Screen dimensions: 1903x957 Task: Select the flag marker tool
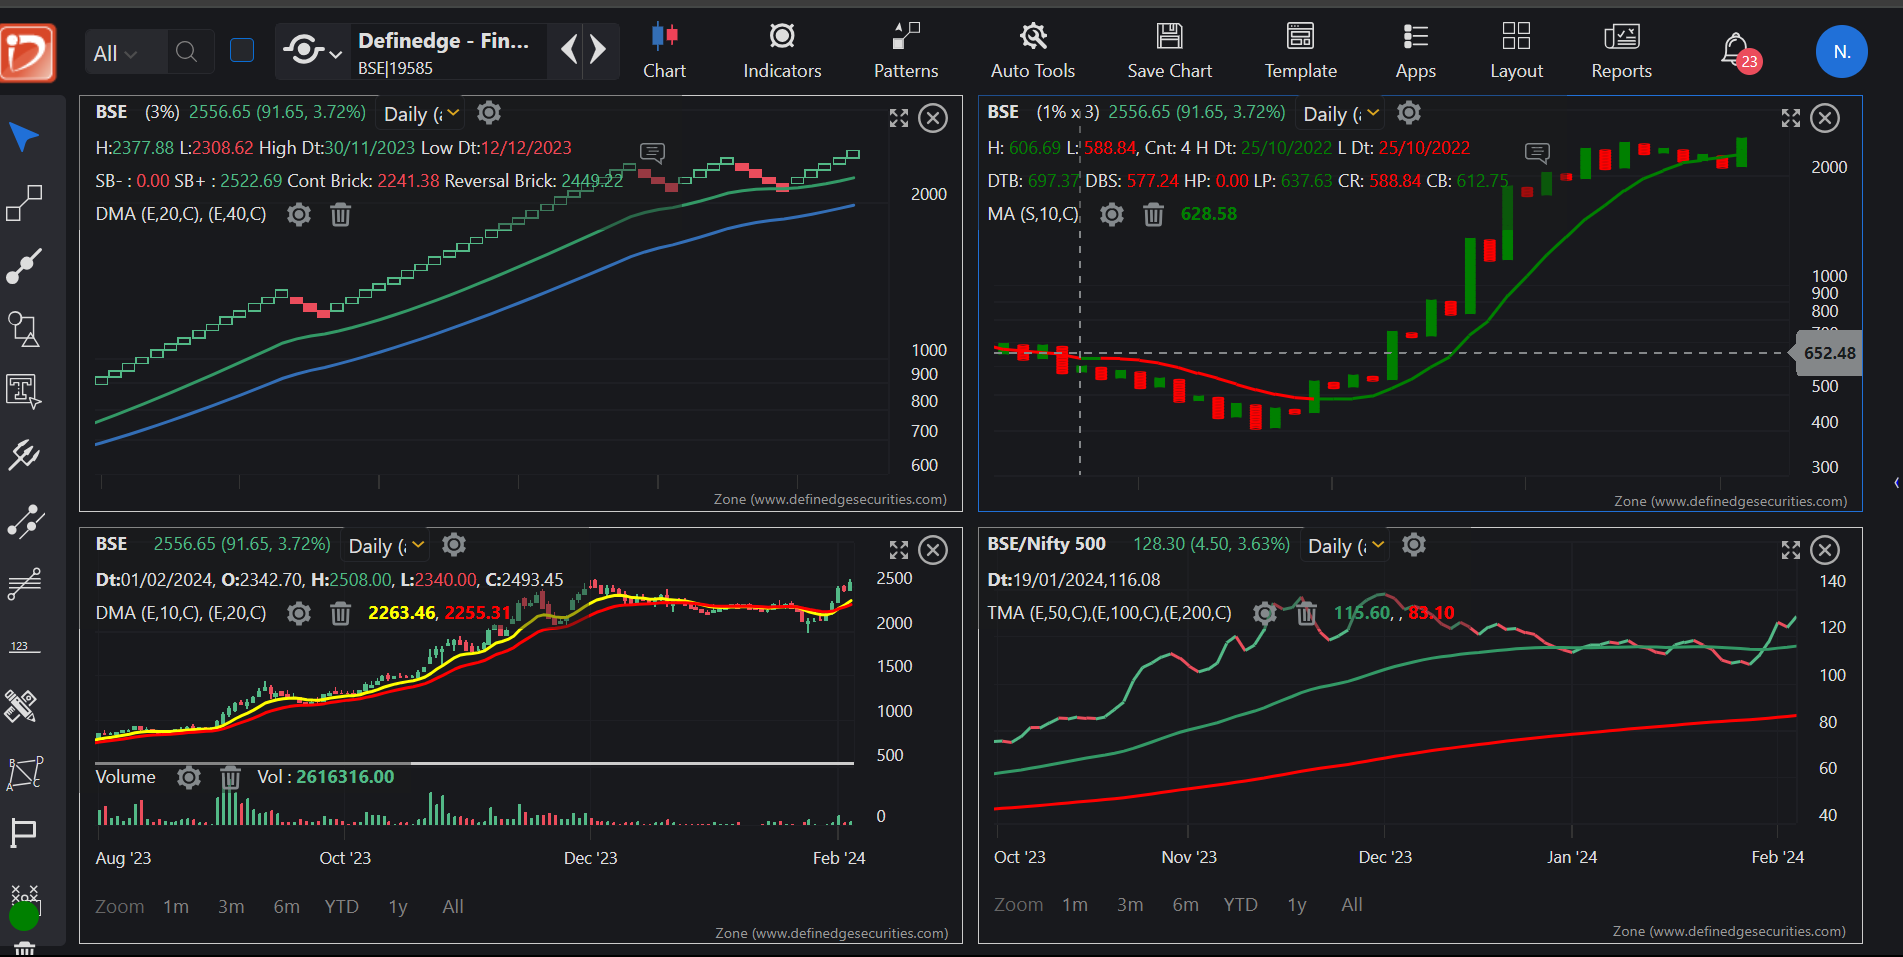23,833
